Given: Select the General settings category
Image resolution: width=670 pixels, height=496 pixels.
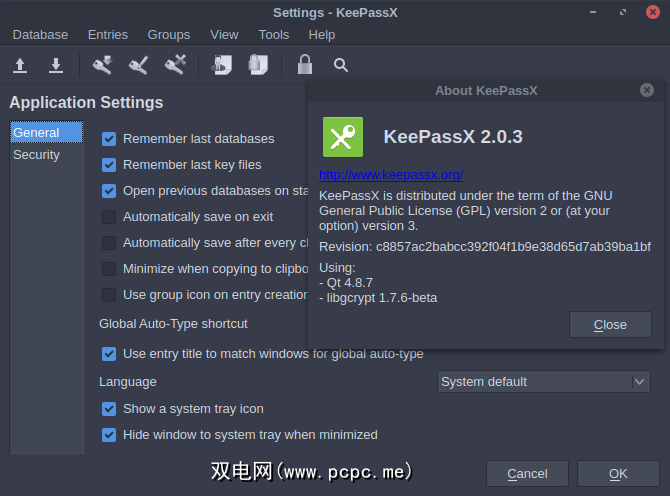Looking at the screenshot, I should (x=47, y=132).
